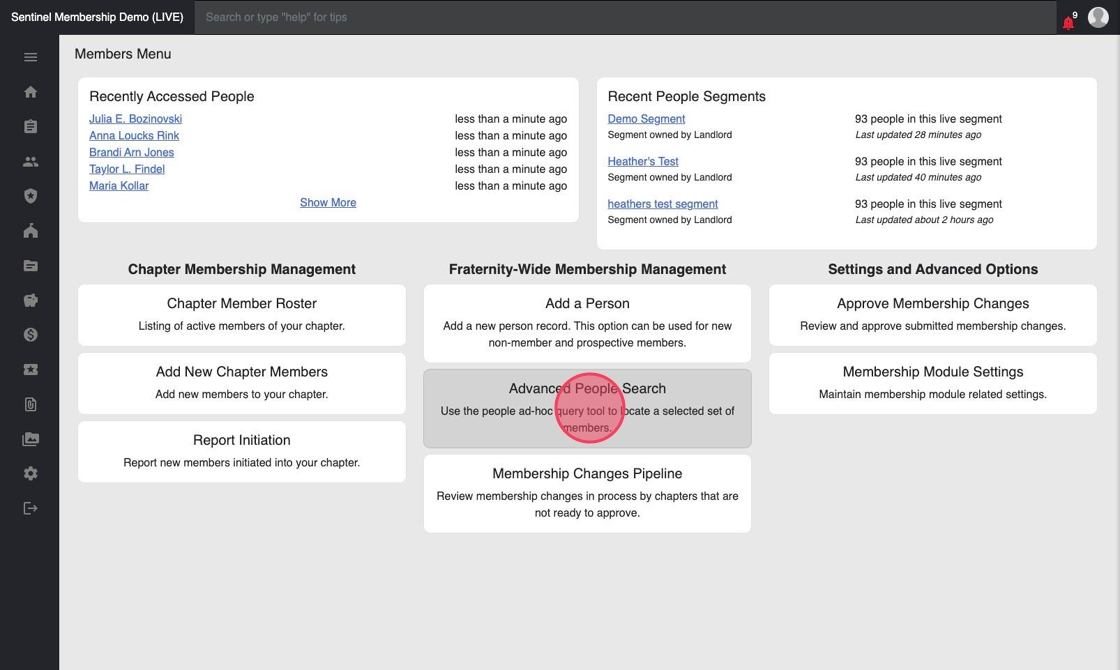
Task: Show More recently accessed people
Action: coord(328,203)
